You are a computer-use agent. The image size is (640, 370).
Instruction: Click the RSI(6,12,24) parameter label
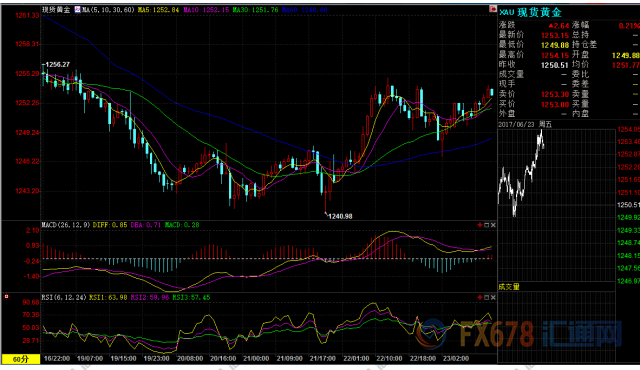click(x=64, y=297)
